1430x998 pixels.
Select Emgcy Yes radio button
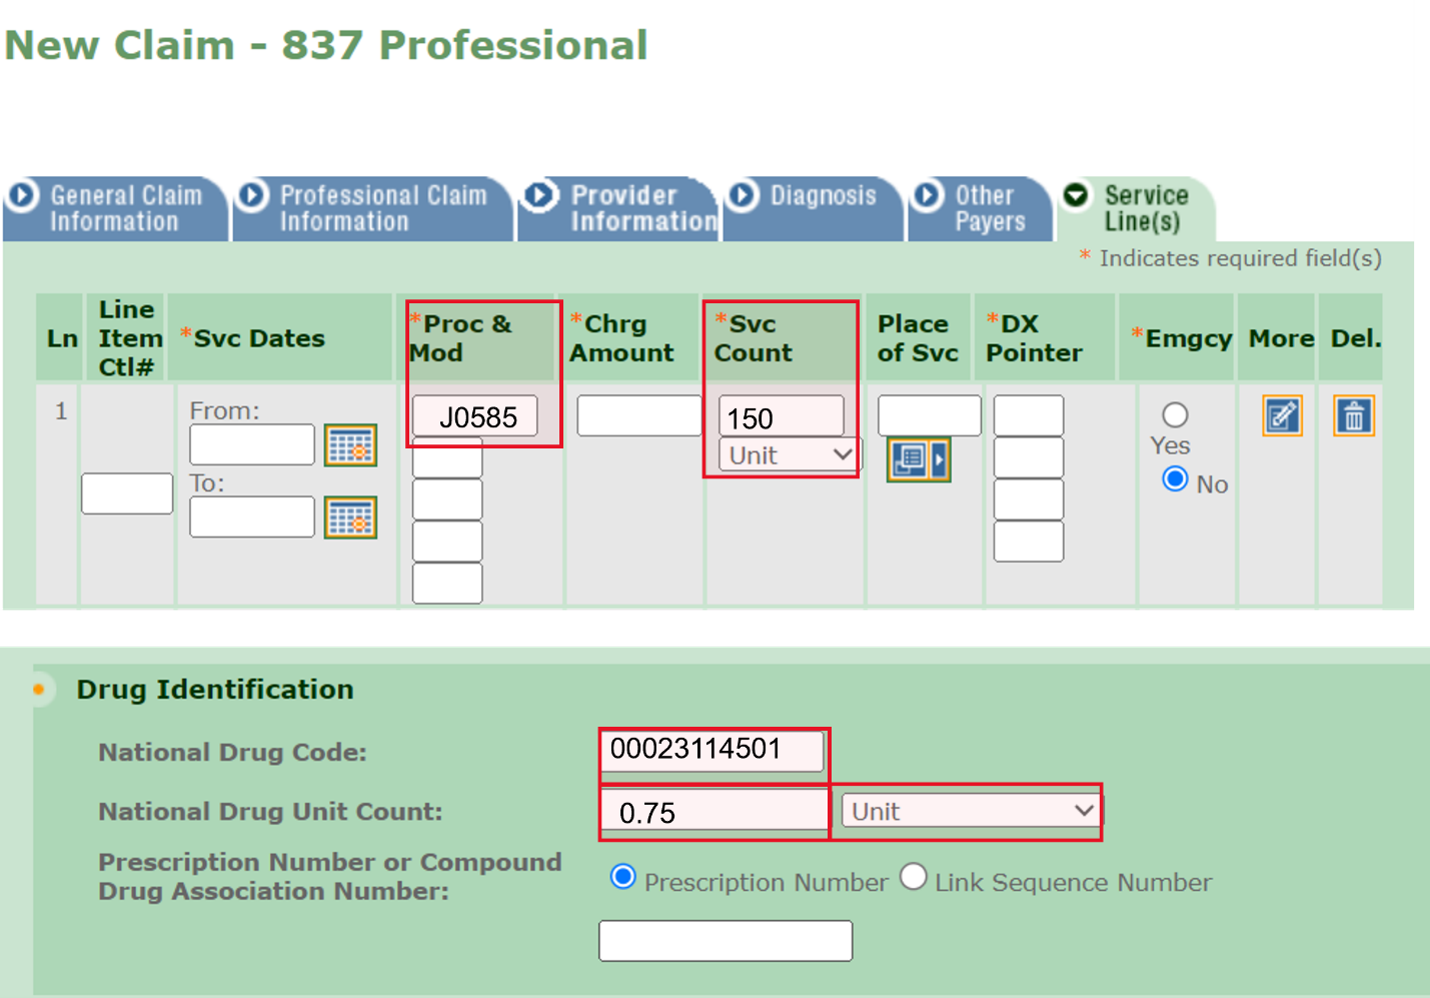pos(1175,414)
